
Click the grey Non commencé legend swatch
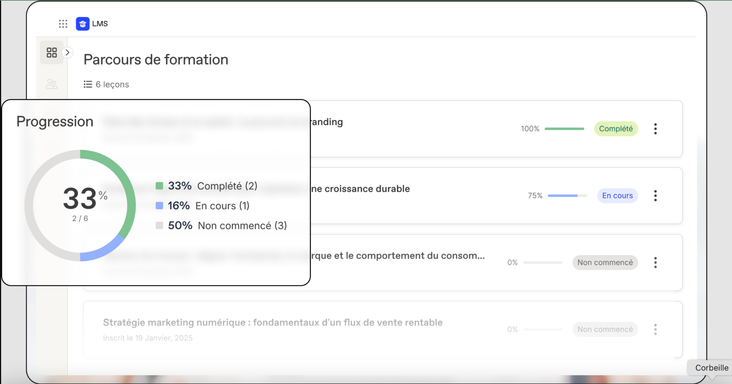(159, 225)
